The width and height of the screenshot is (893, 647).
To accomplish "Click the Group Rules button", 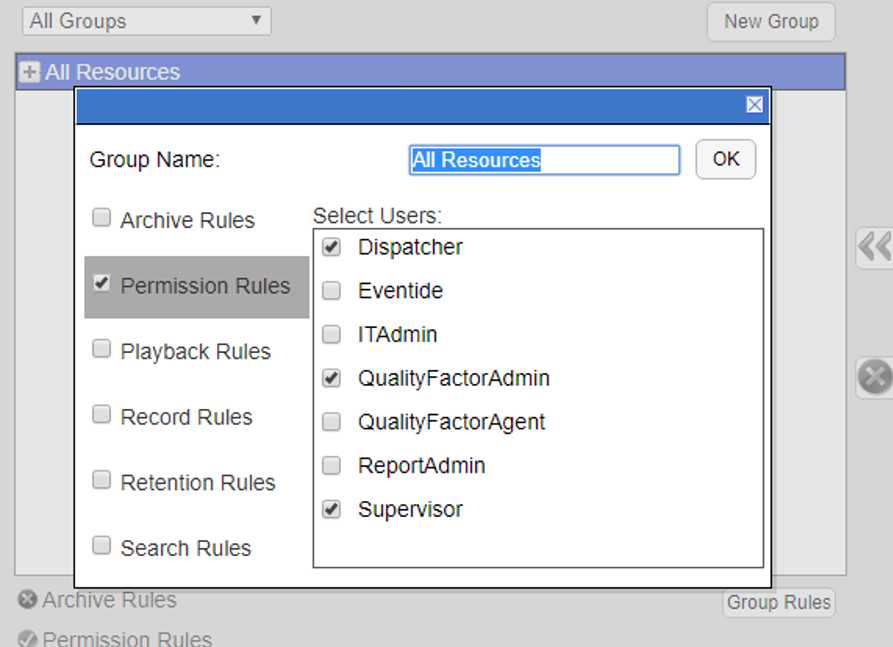I will click(x=779, y=603).
